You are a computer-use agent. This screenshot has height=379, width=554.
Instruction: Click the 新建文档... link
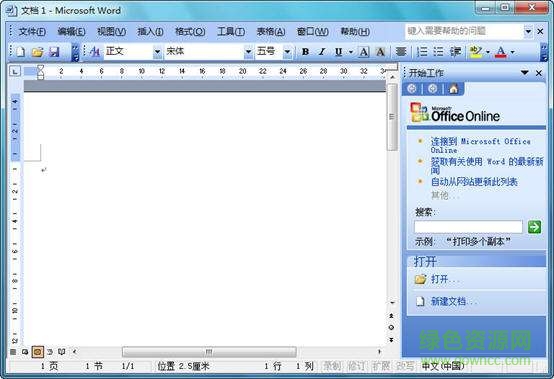pos(446,301)
